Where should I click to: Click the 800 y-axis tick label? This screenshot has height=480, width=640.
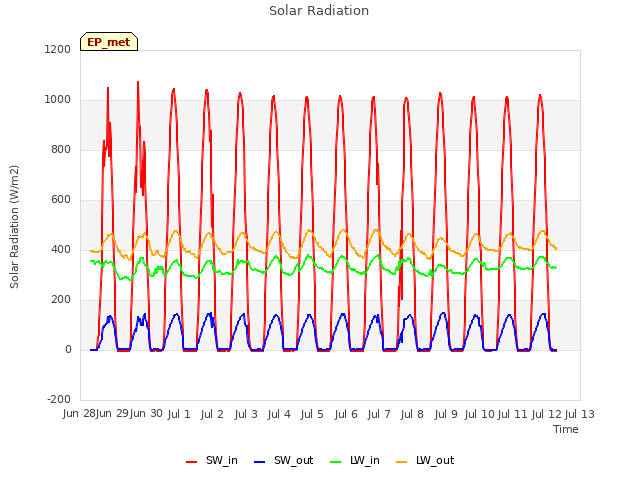click(x=61, y=149)
